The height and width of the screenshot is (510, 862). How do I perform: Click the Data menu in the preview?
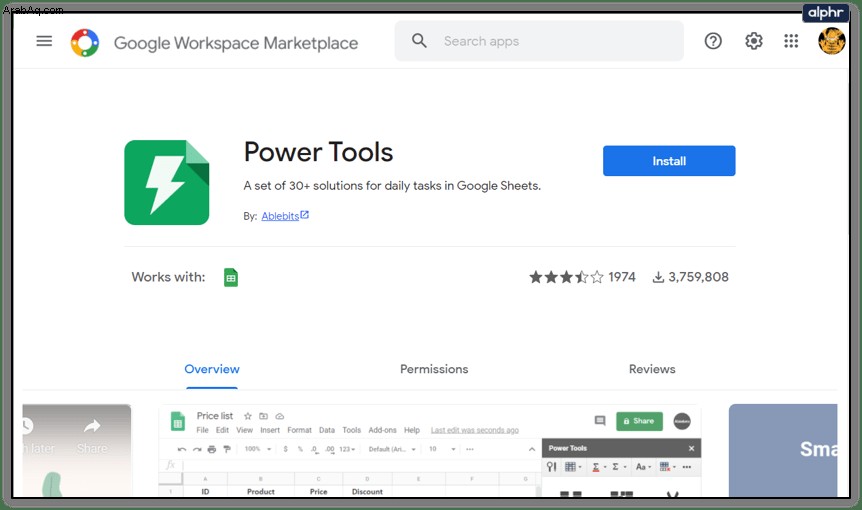click(327, 430)
